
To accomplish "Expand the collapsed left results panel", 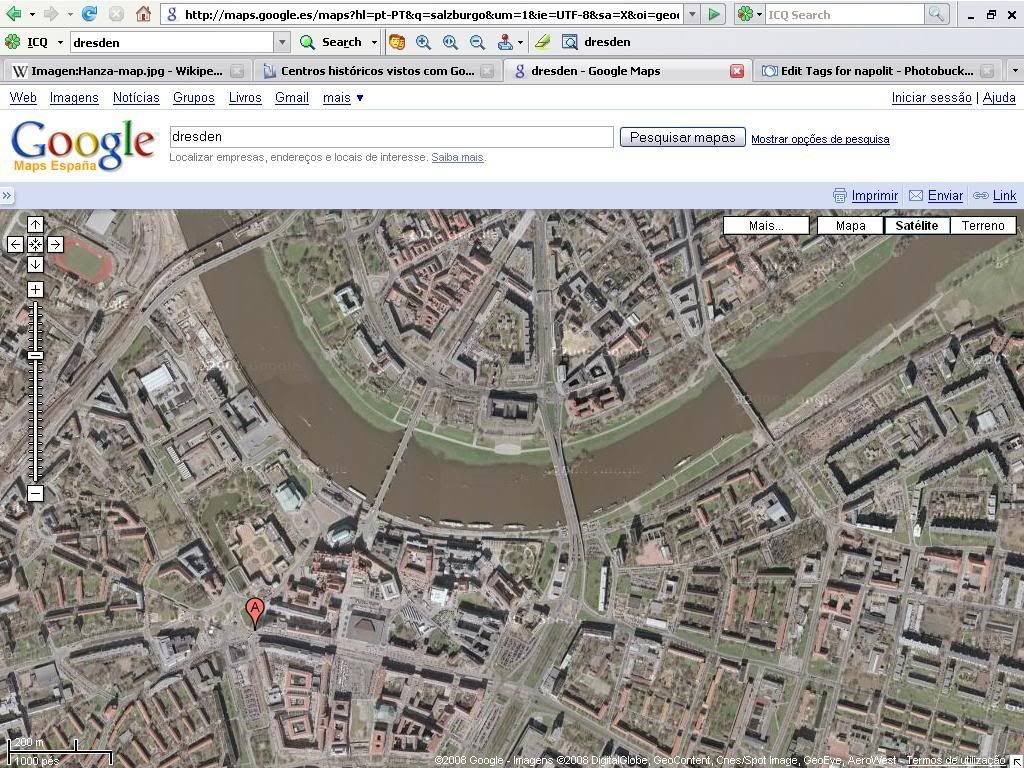I will (x=7, y=196).
